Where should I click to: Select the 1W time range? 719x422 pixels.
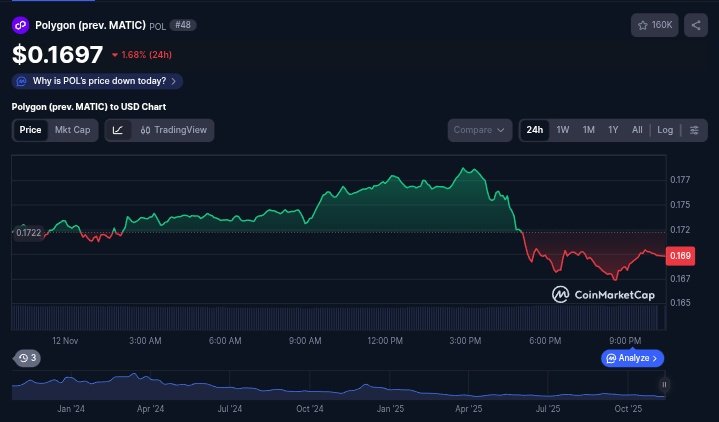(x=563, y=130)
